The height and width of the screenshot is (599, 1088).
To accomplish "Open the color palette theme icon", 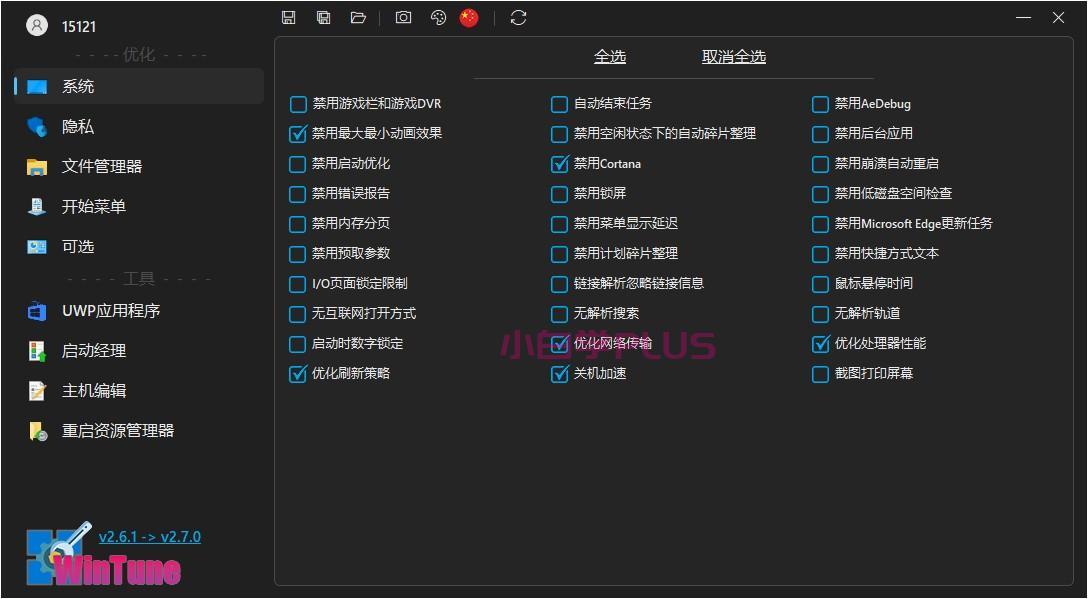I will [x=438, y=18].
